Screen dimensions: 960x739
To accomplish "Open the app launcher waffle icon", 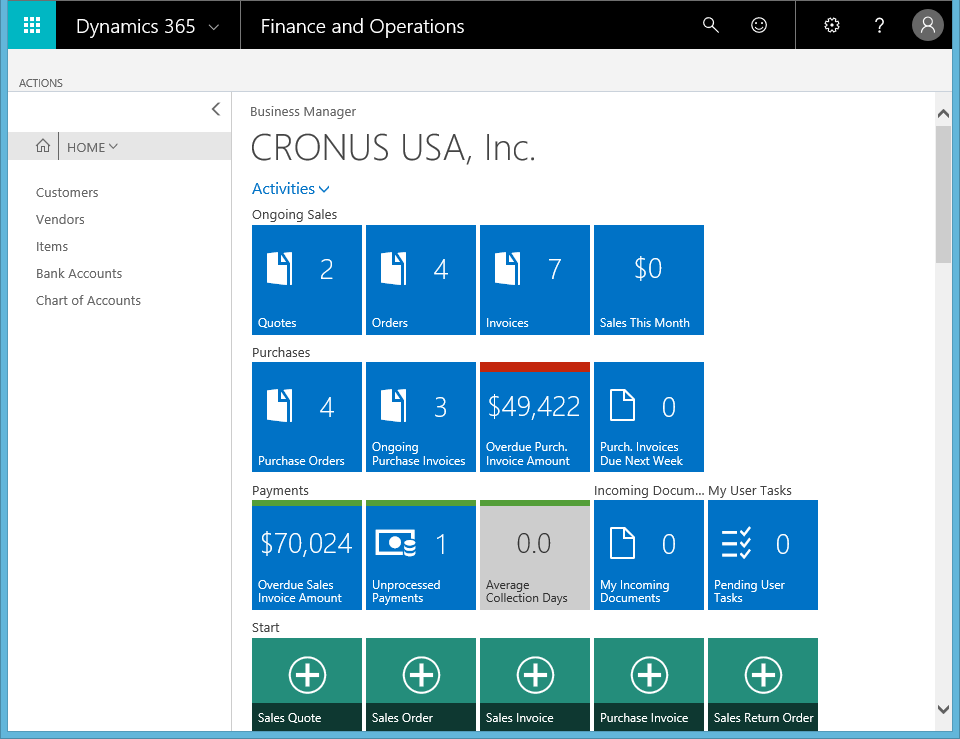I will tap(32, 26).
